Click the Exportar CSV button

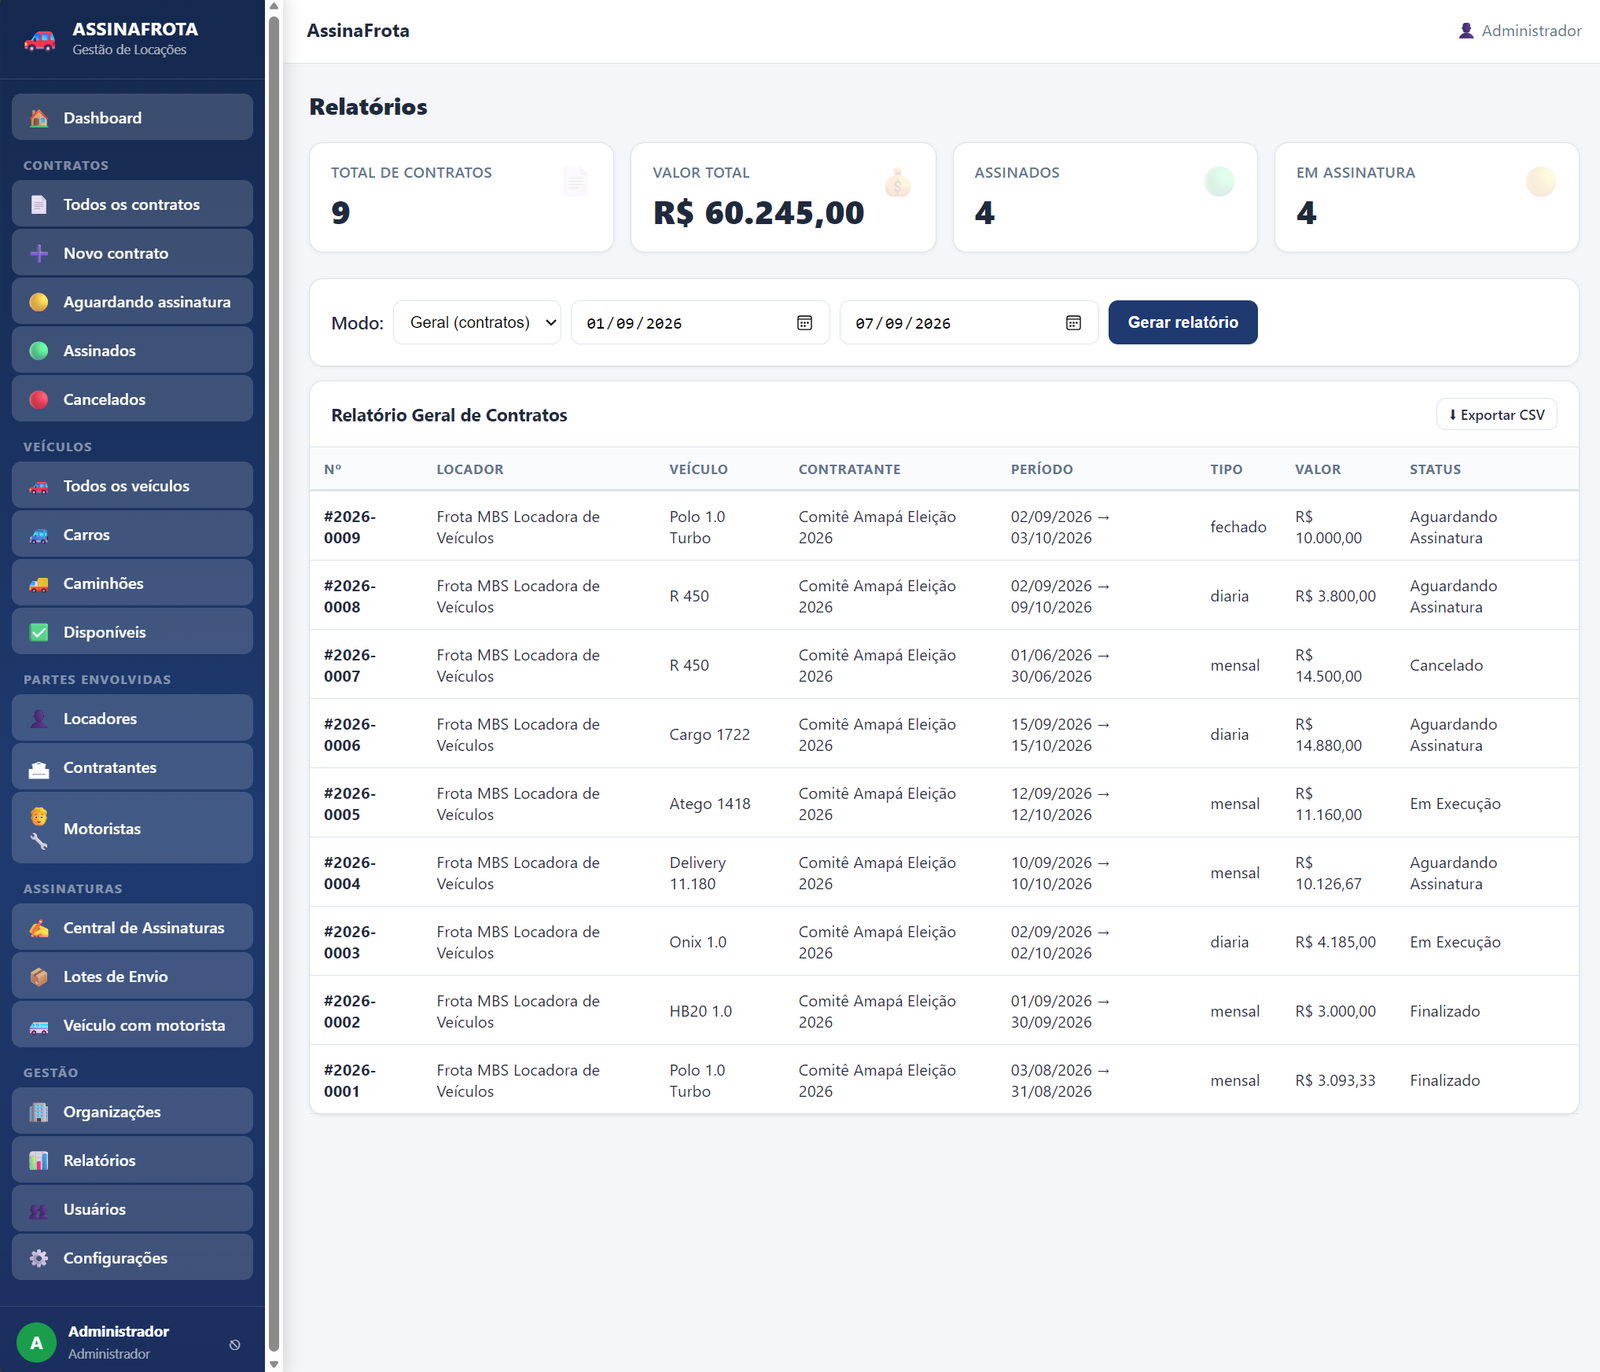[1497, 415]
